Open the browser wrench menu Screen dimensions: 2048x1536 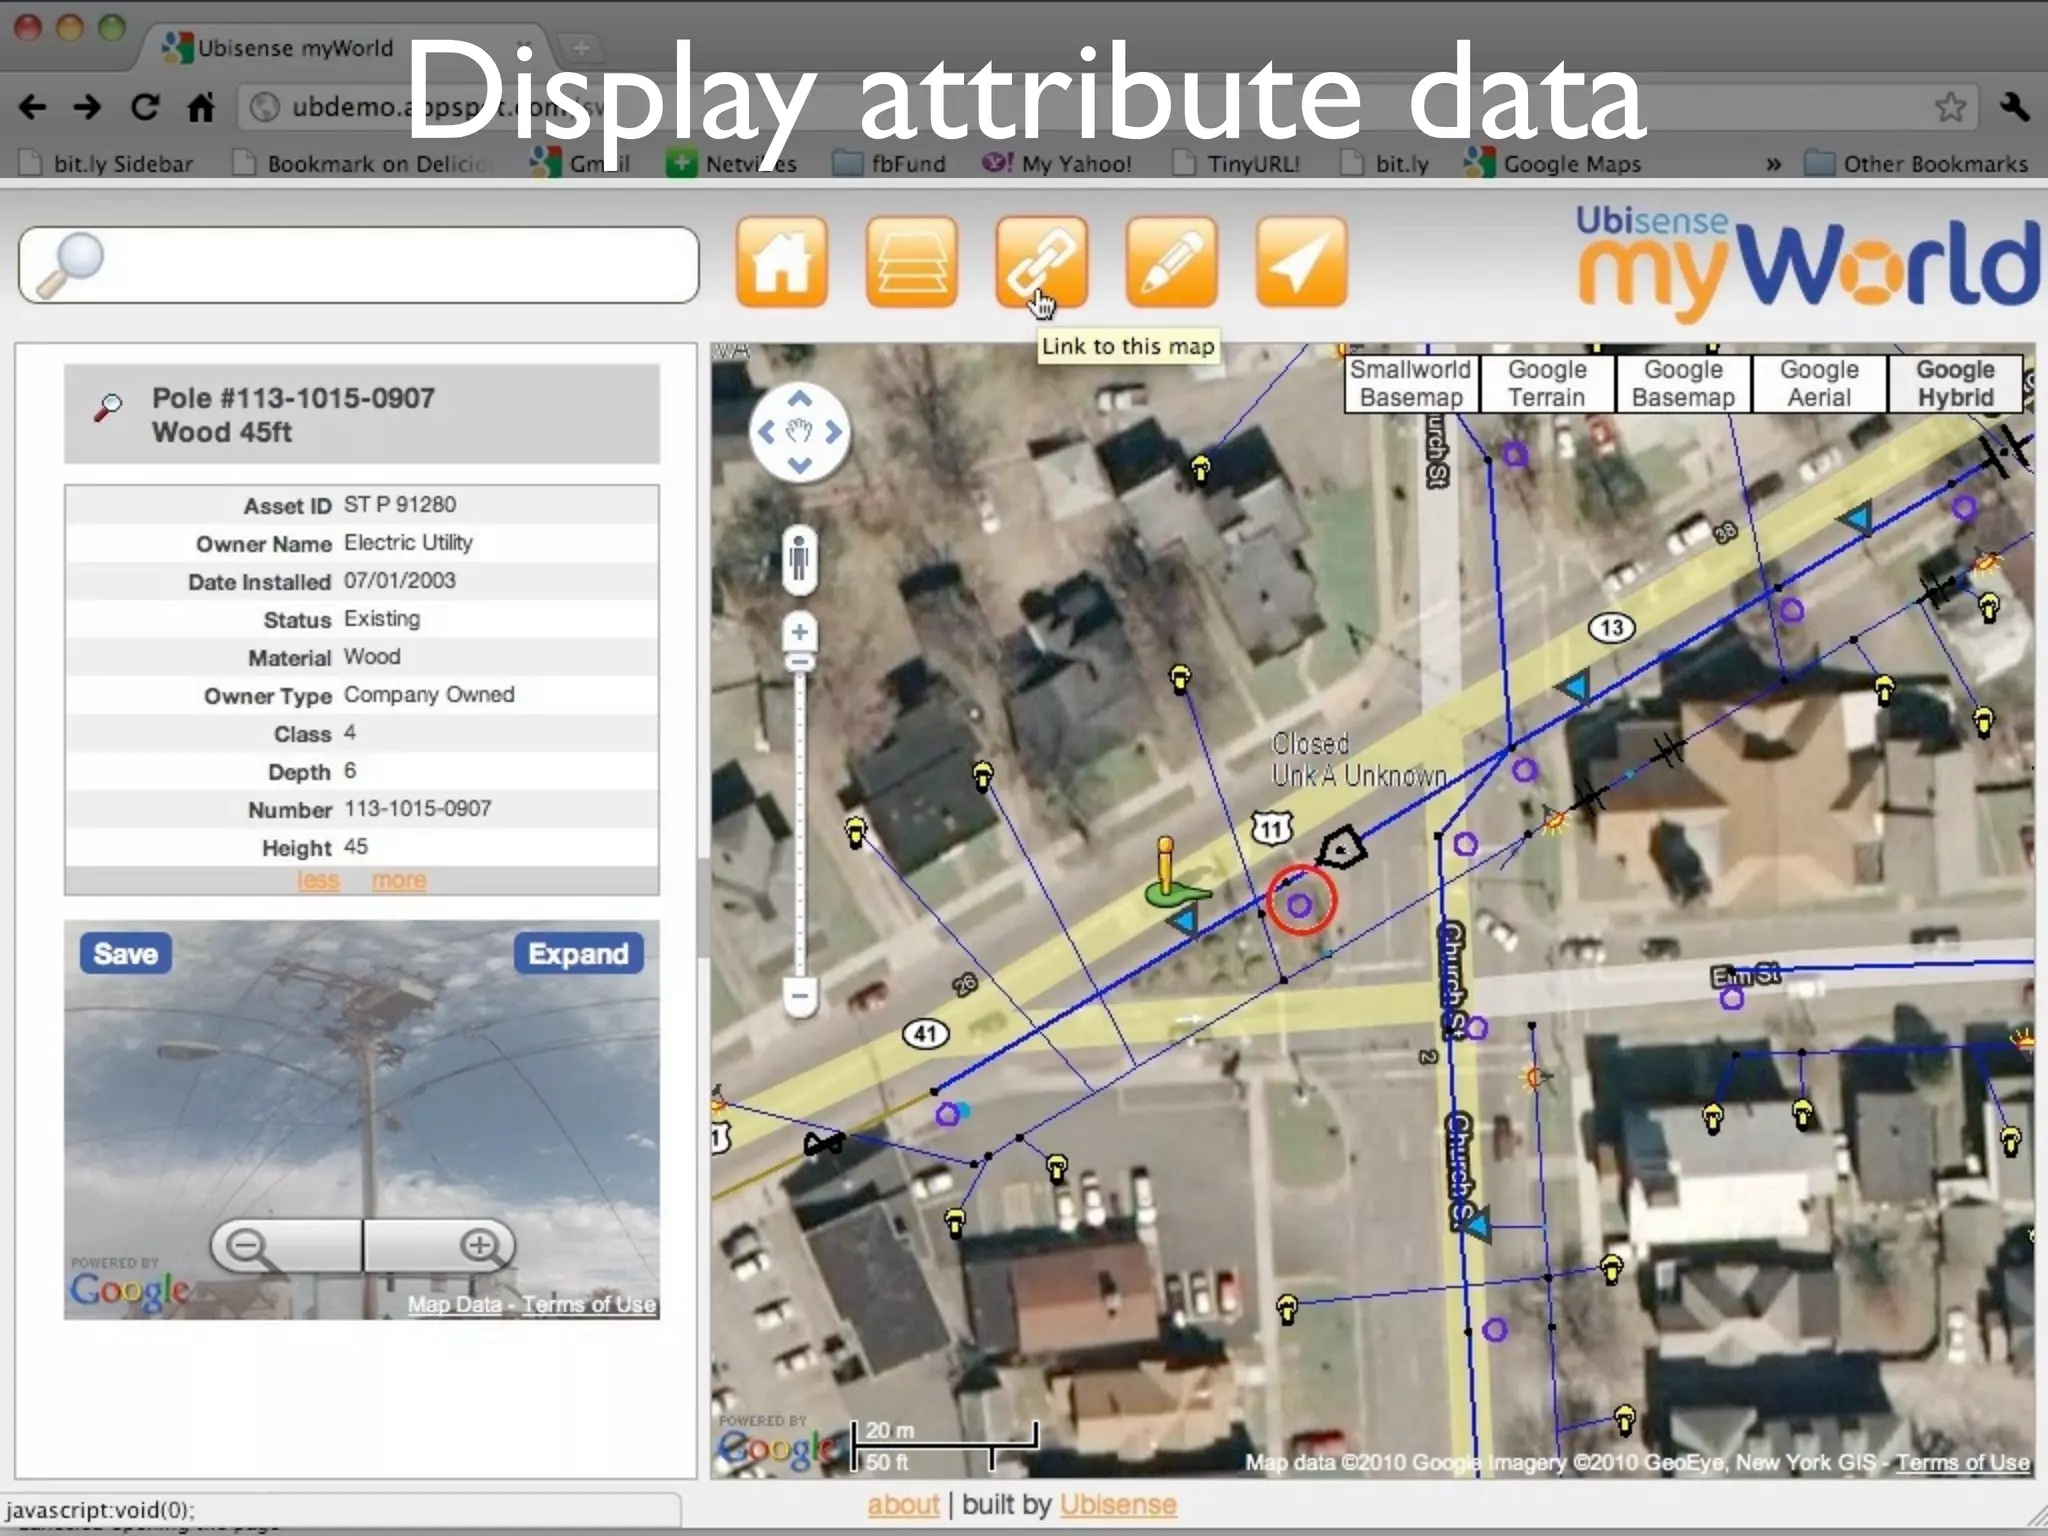tap(2014, 106)
